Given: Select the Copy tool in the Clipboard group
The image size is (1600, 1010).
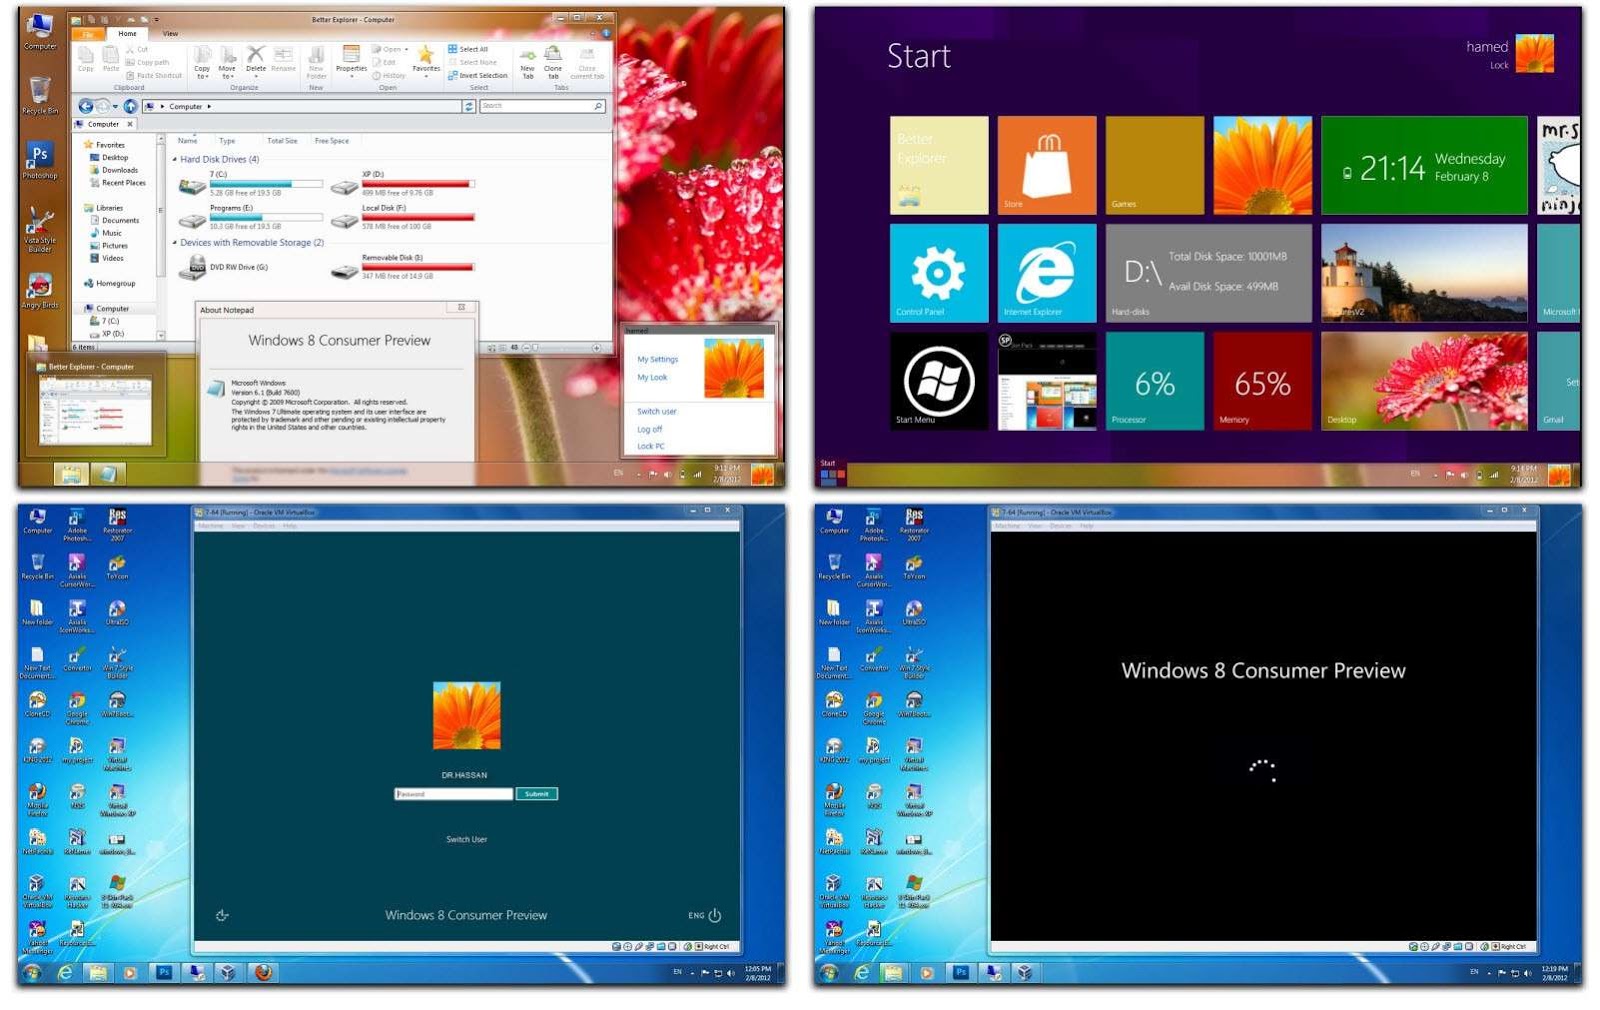Looking at the screenshot, I should click(86, 57).
